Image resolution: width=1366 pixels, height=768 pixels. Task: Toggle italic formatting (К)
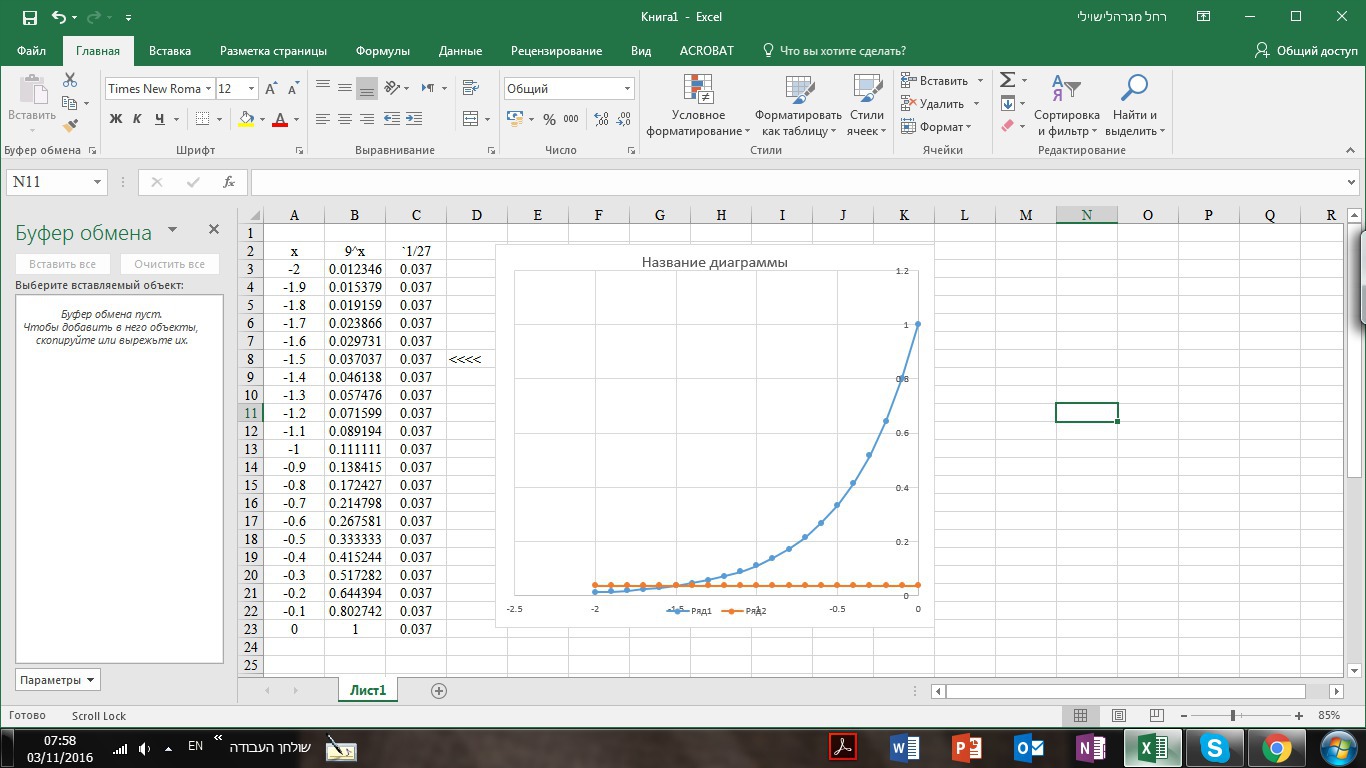[x=137, y=119]
